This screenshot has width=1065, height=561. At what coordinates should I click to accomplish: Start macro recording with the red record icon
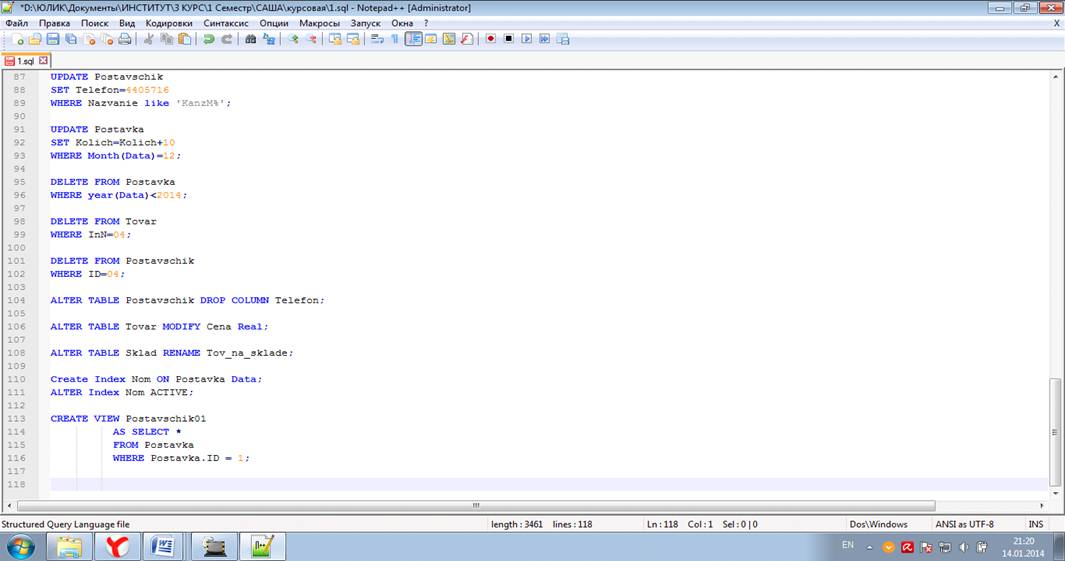click(491, 39)
